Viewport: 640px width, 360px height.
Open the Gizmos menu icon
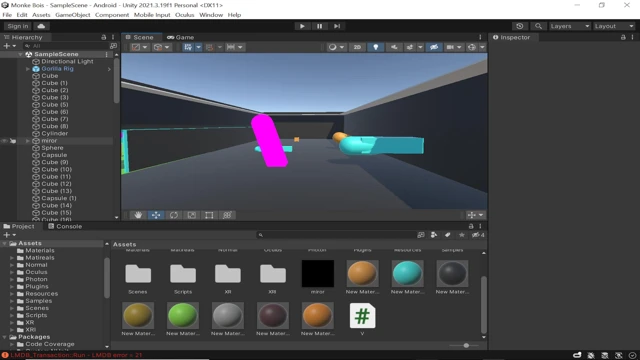[472, 47]
